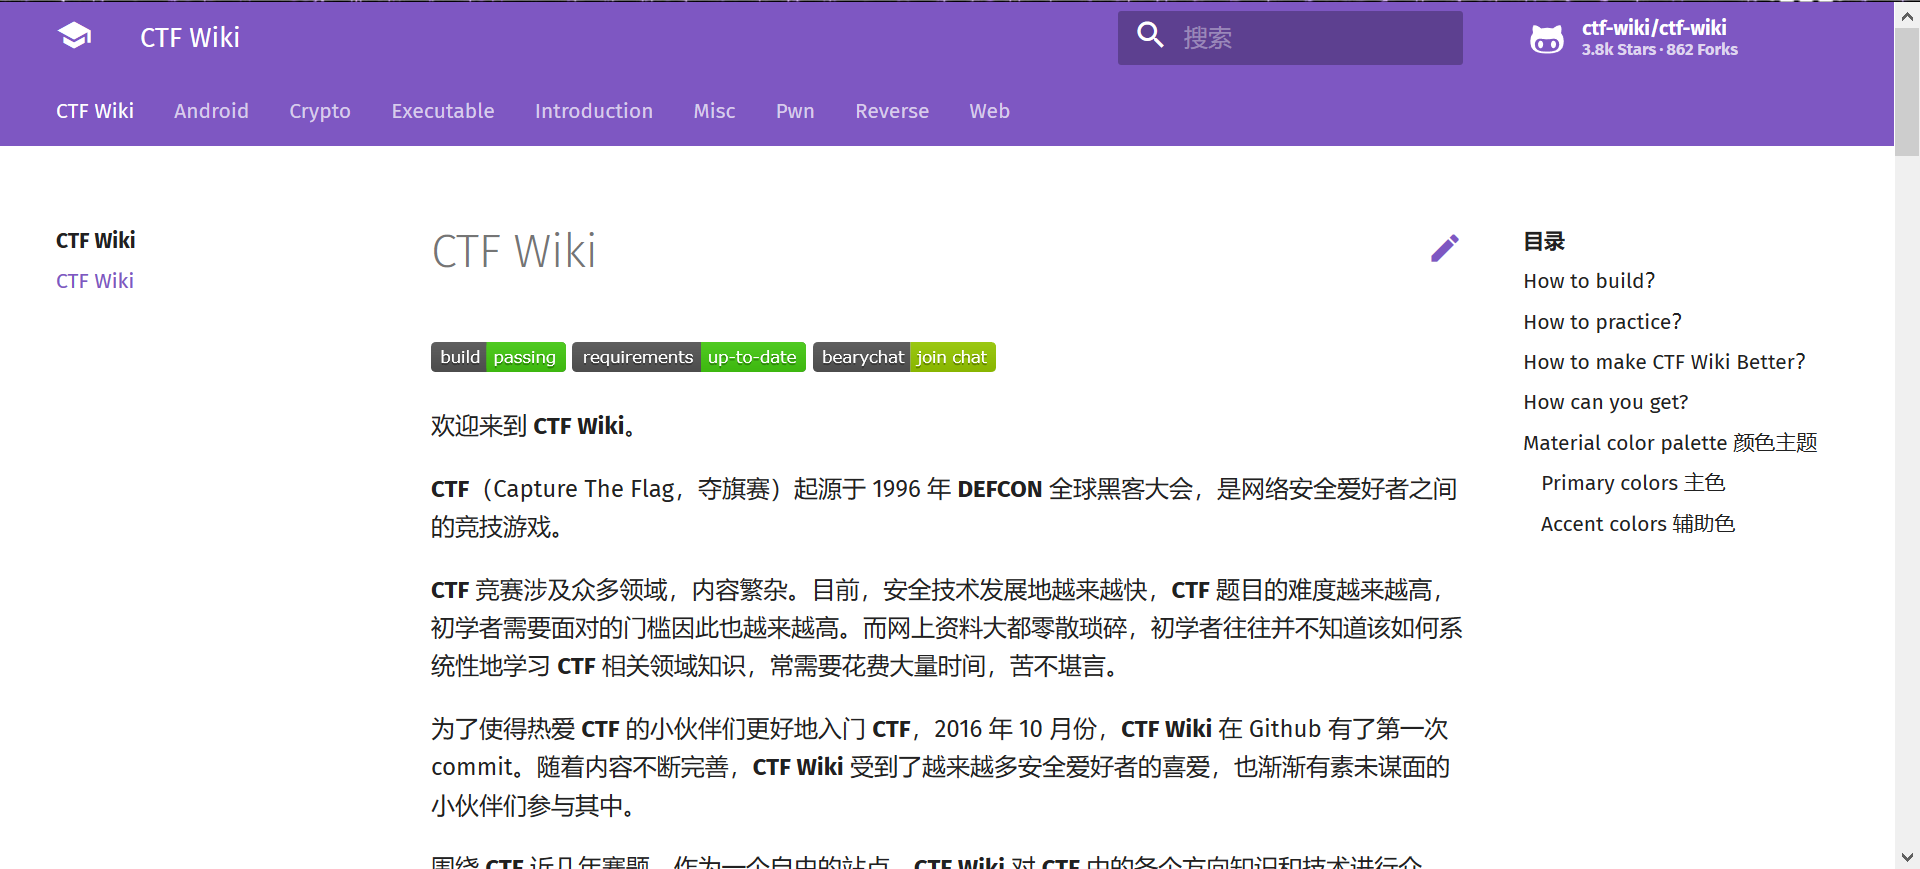Open the Android tab
Screen dimensions: 1920x869
pyautogui.click(x=211, y=111)
